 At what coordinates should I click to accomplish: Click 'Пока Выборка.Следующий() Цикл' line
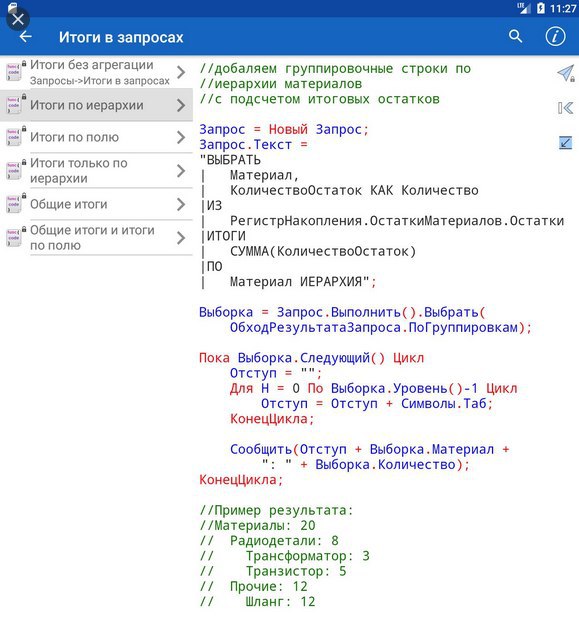[311, 358]
